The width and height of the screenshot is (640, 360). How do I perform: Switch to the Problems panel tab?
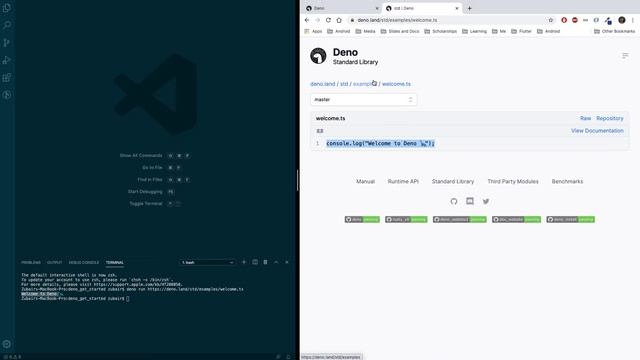(31, 262)
